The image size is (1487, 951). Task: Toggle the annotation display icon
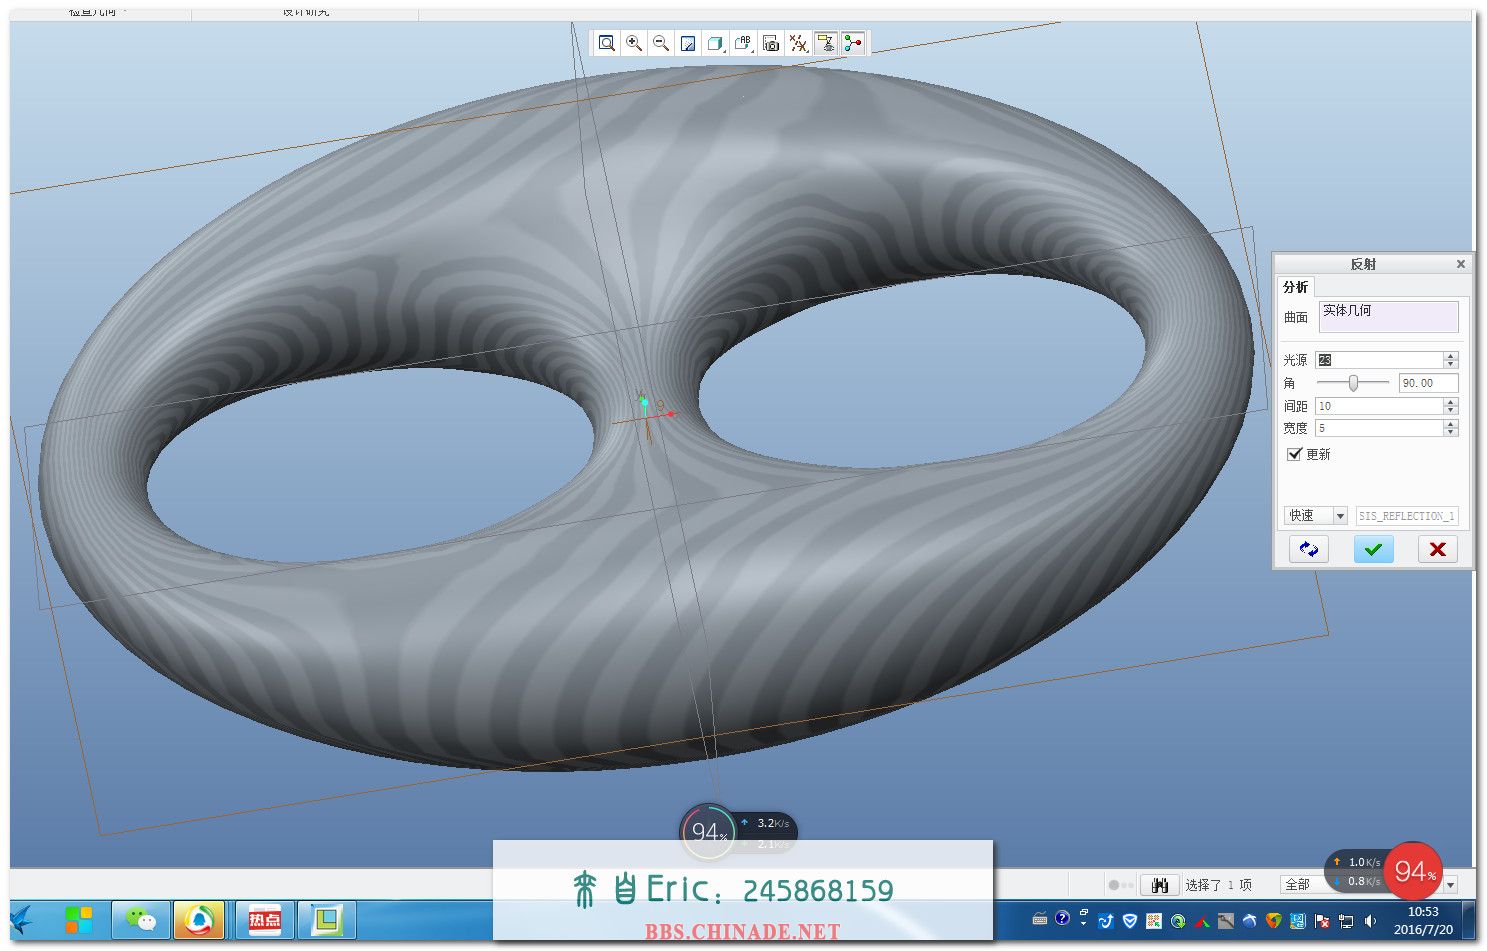pos(825,43)
